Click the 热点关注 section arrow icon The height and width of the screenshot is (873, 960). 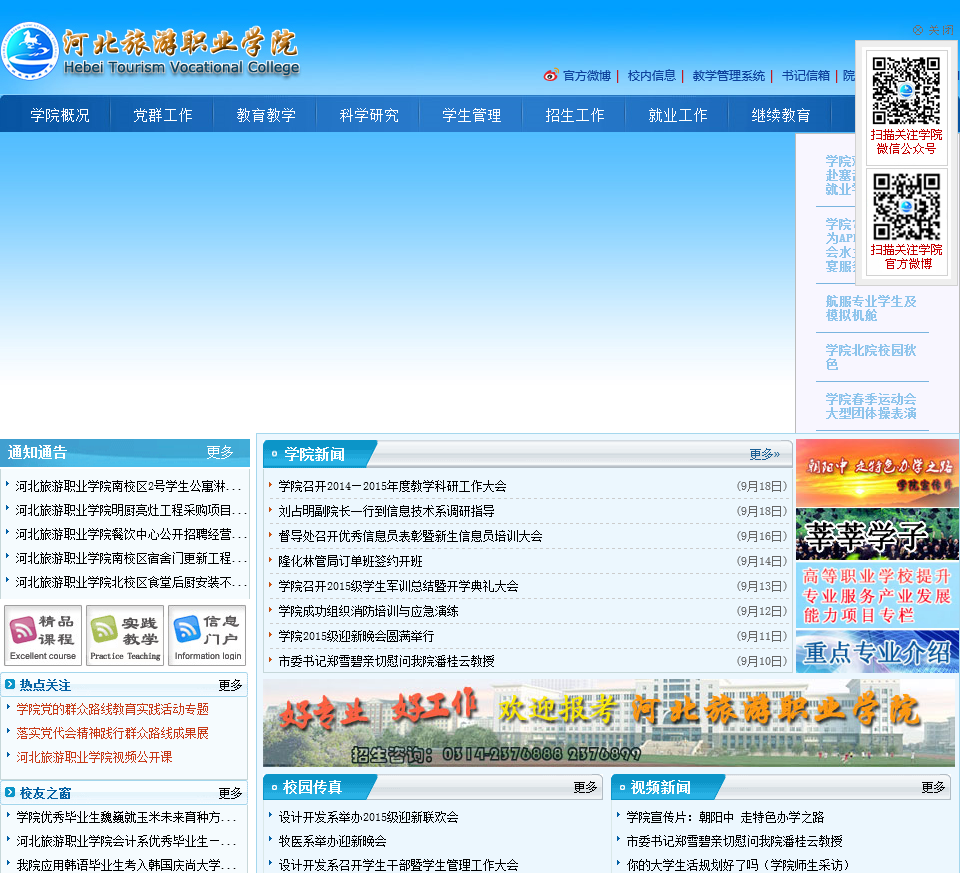10,684
